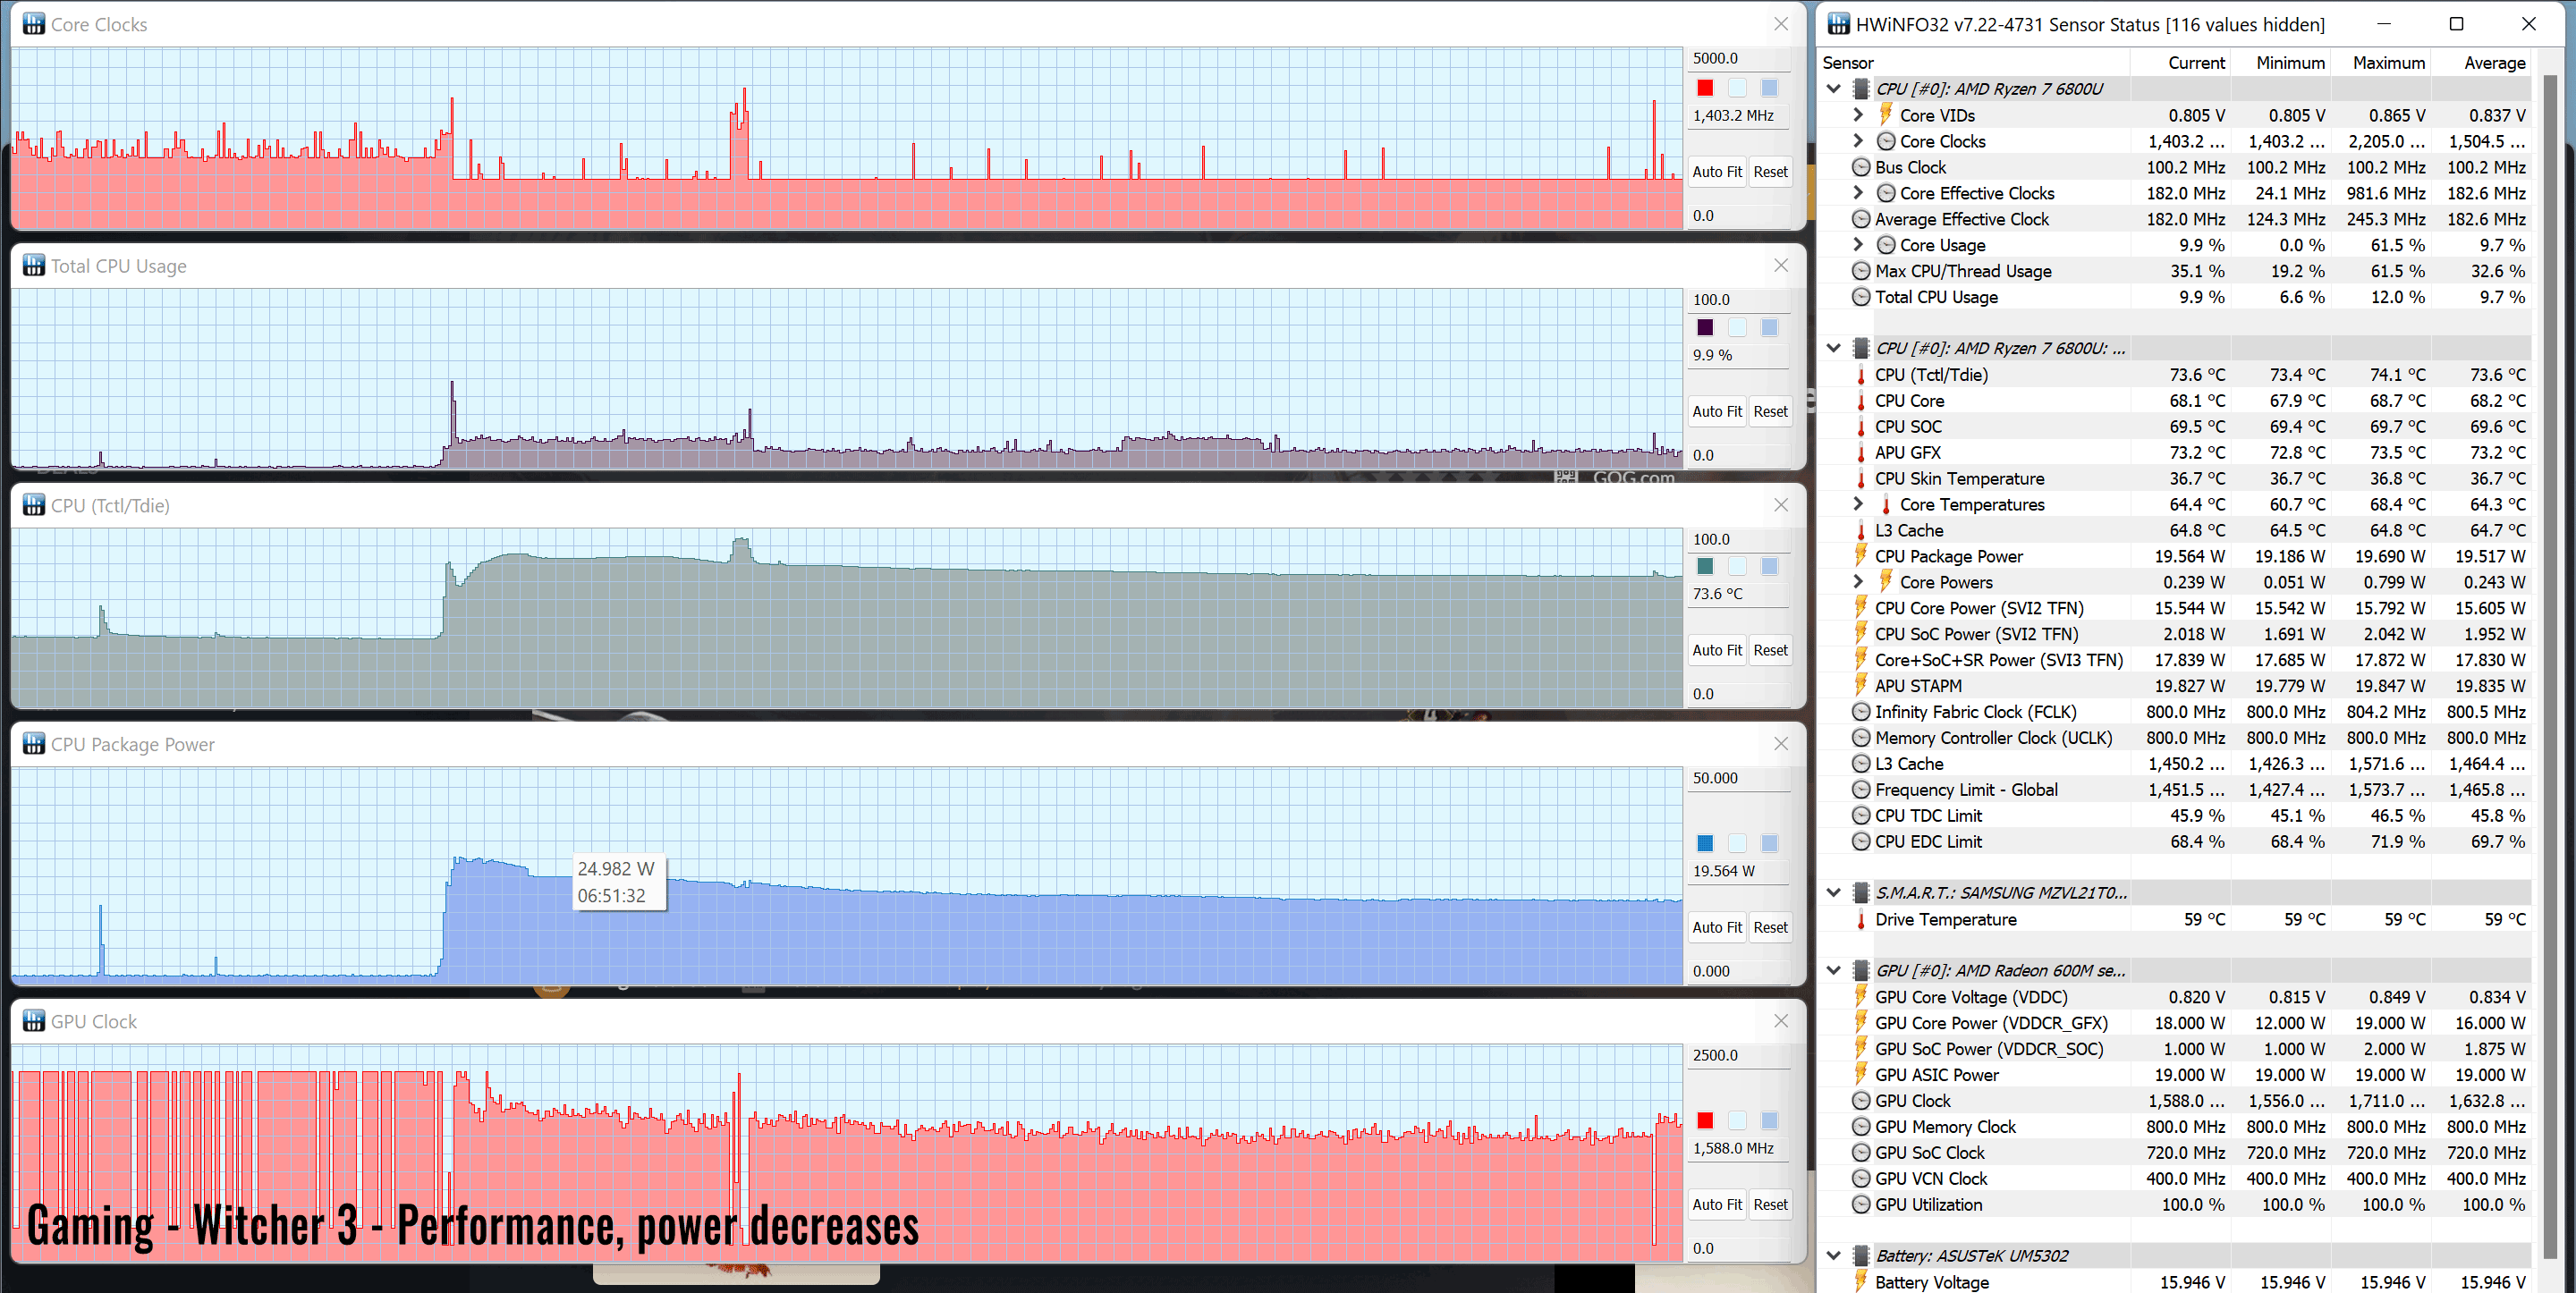The width and height of the screenshot is (2576, 1293).
Task: Collapse the CPU [#0]: AMD Ryzen 7 6800U group
Action: click(x=1833, y=89)
